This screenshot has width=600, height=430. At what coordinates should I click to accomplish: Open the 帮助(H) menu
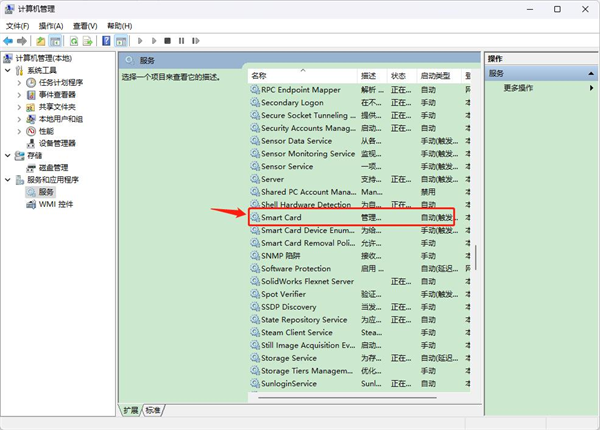[119, 26]
